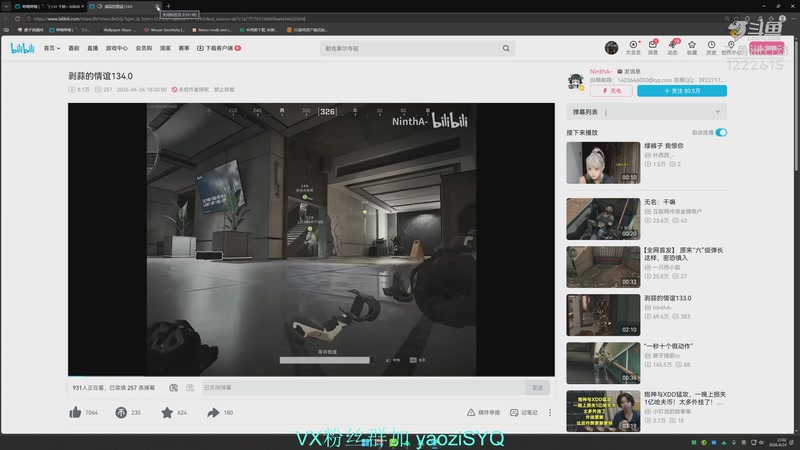Open the three-dot more options menu
The height and width of the screenshot is (450, 800).
tap(550, 412)
